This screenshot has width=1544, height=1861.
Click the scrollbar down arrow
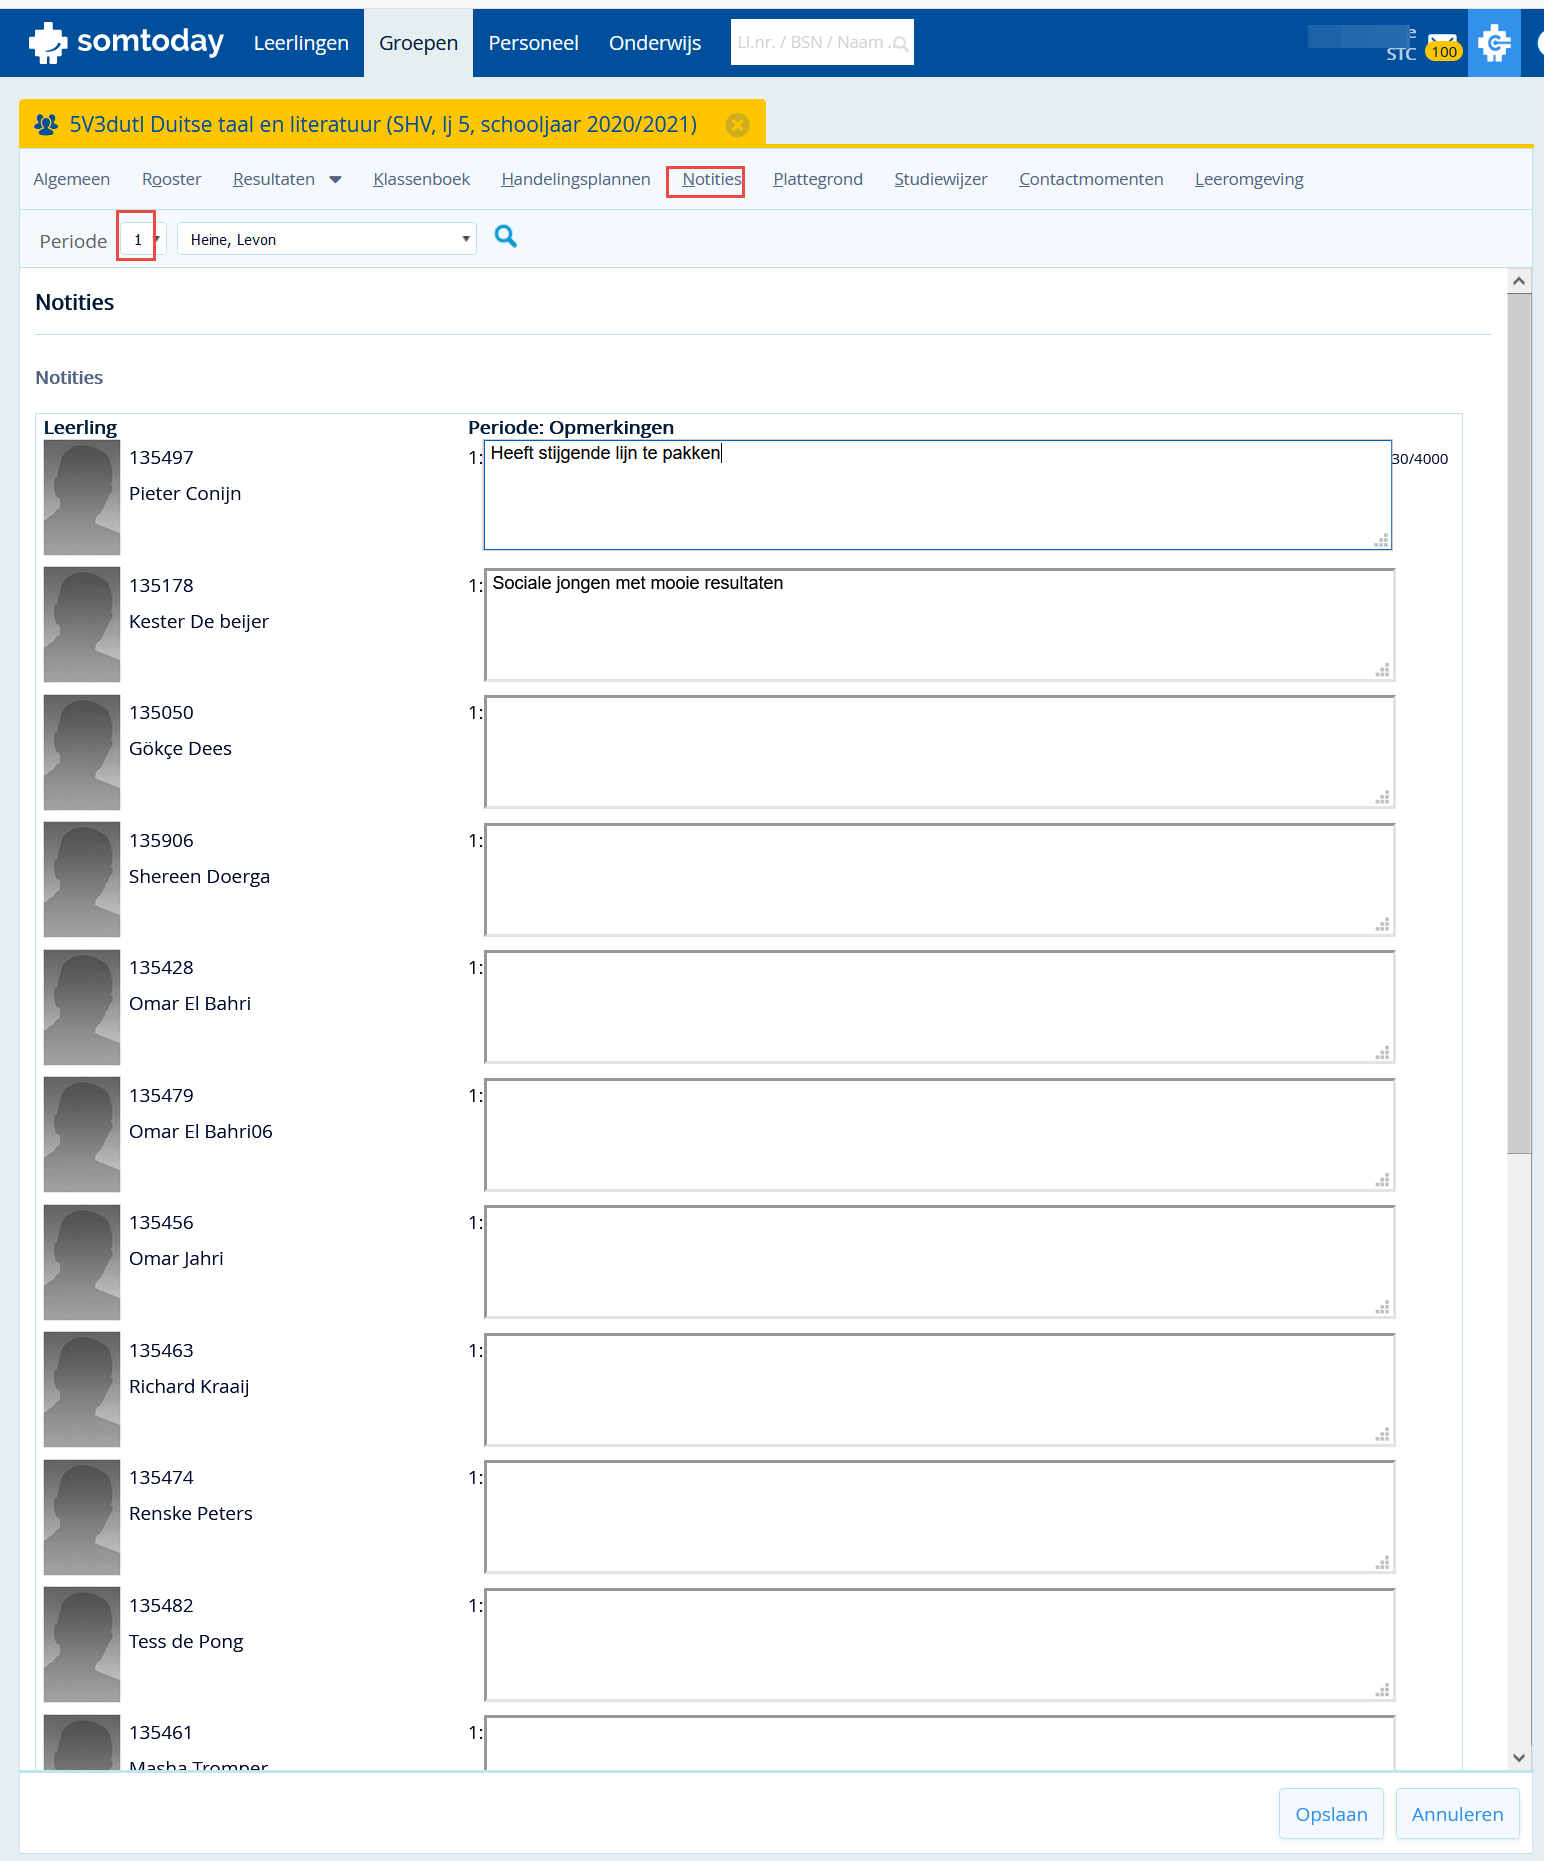[1519, 1757]
